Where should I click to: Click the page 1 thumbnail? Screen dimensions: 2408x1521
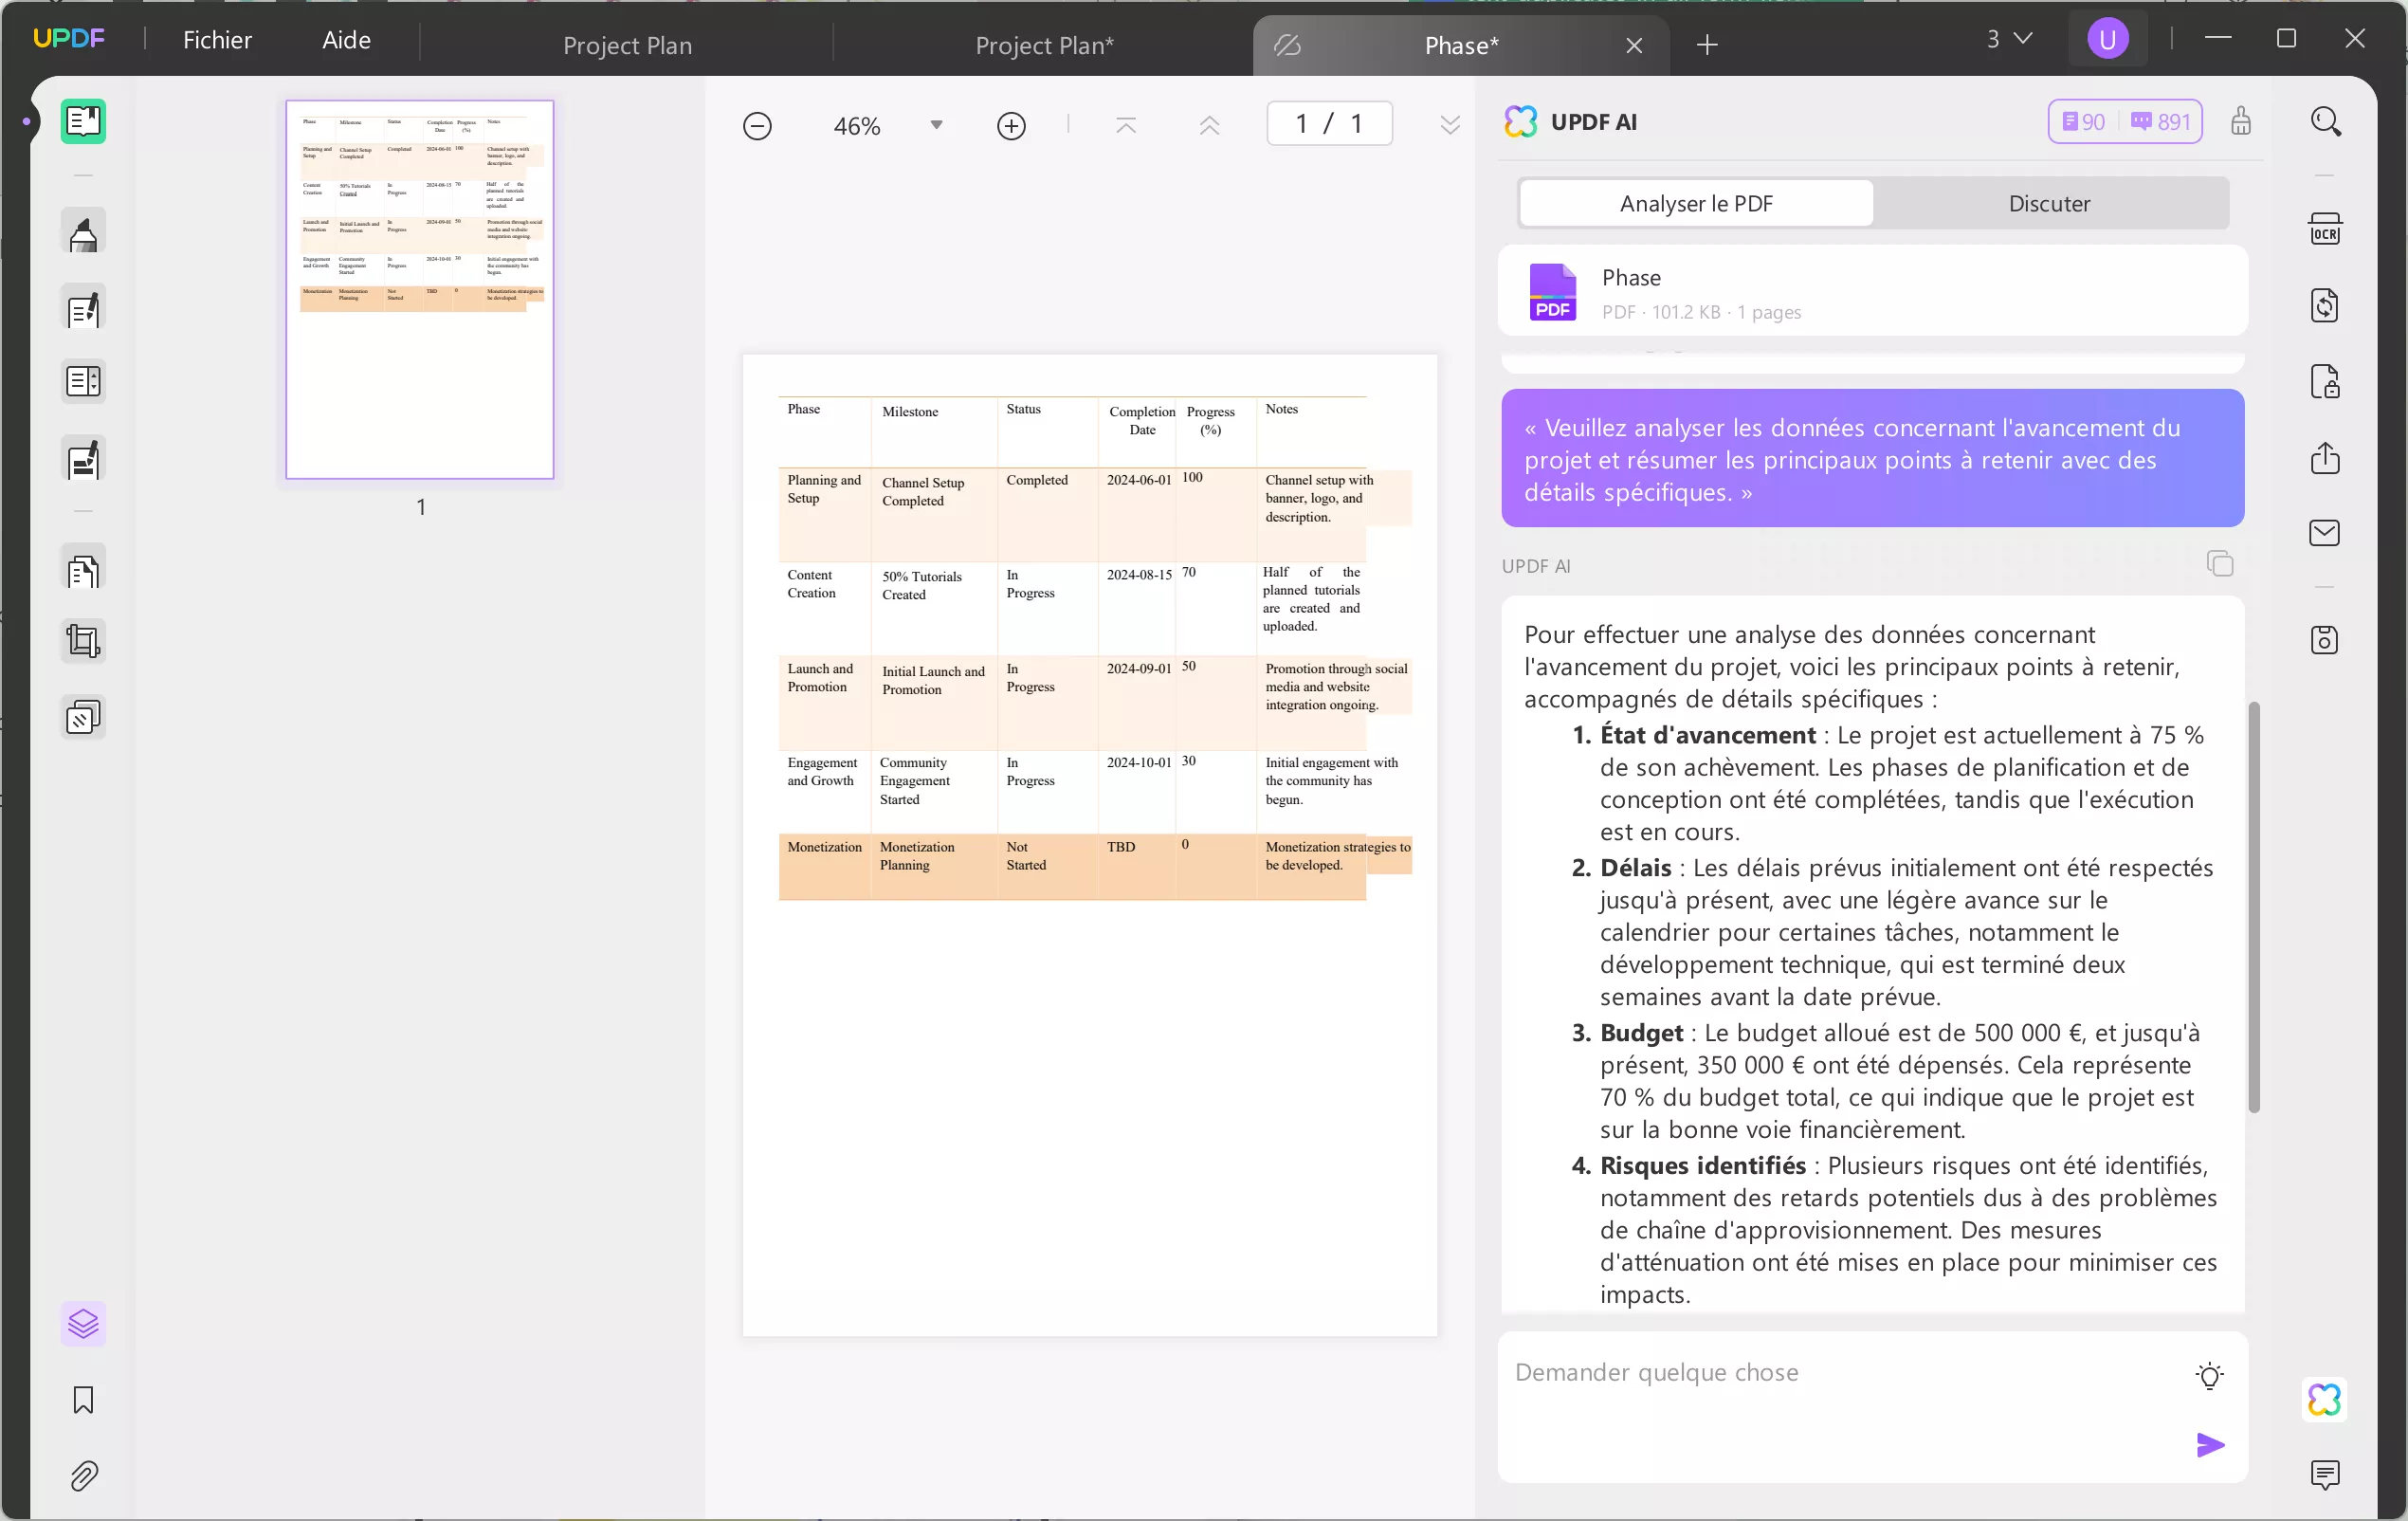point(419,289)
